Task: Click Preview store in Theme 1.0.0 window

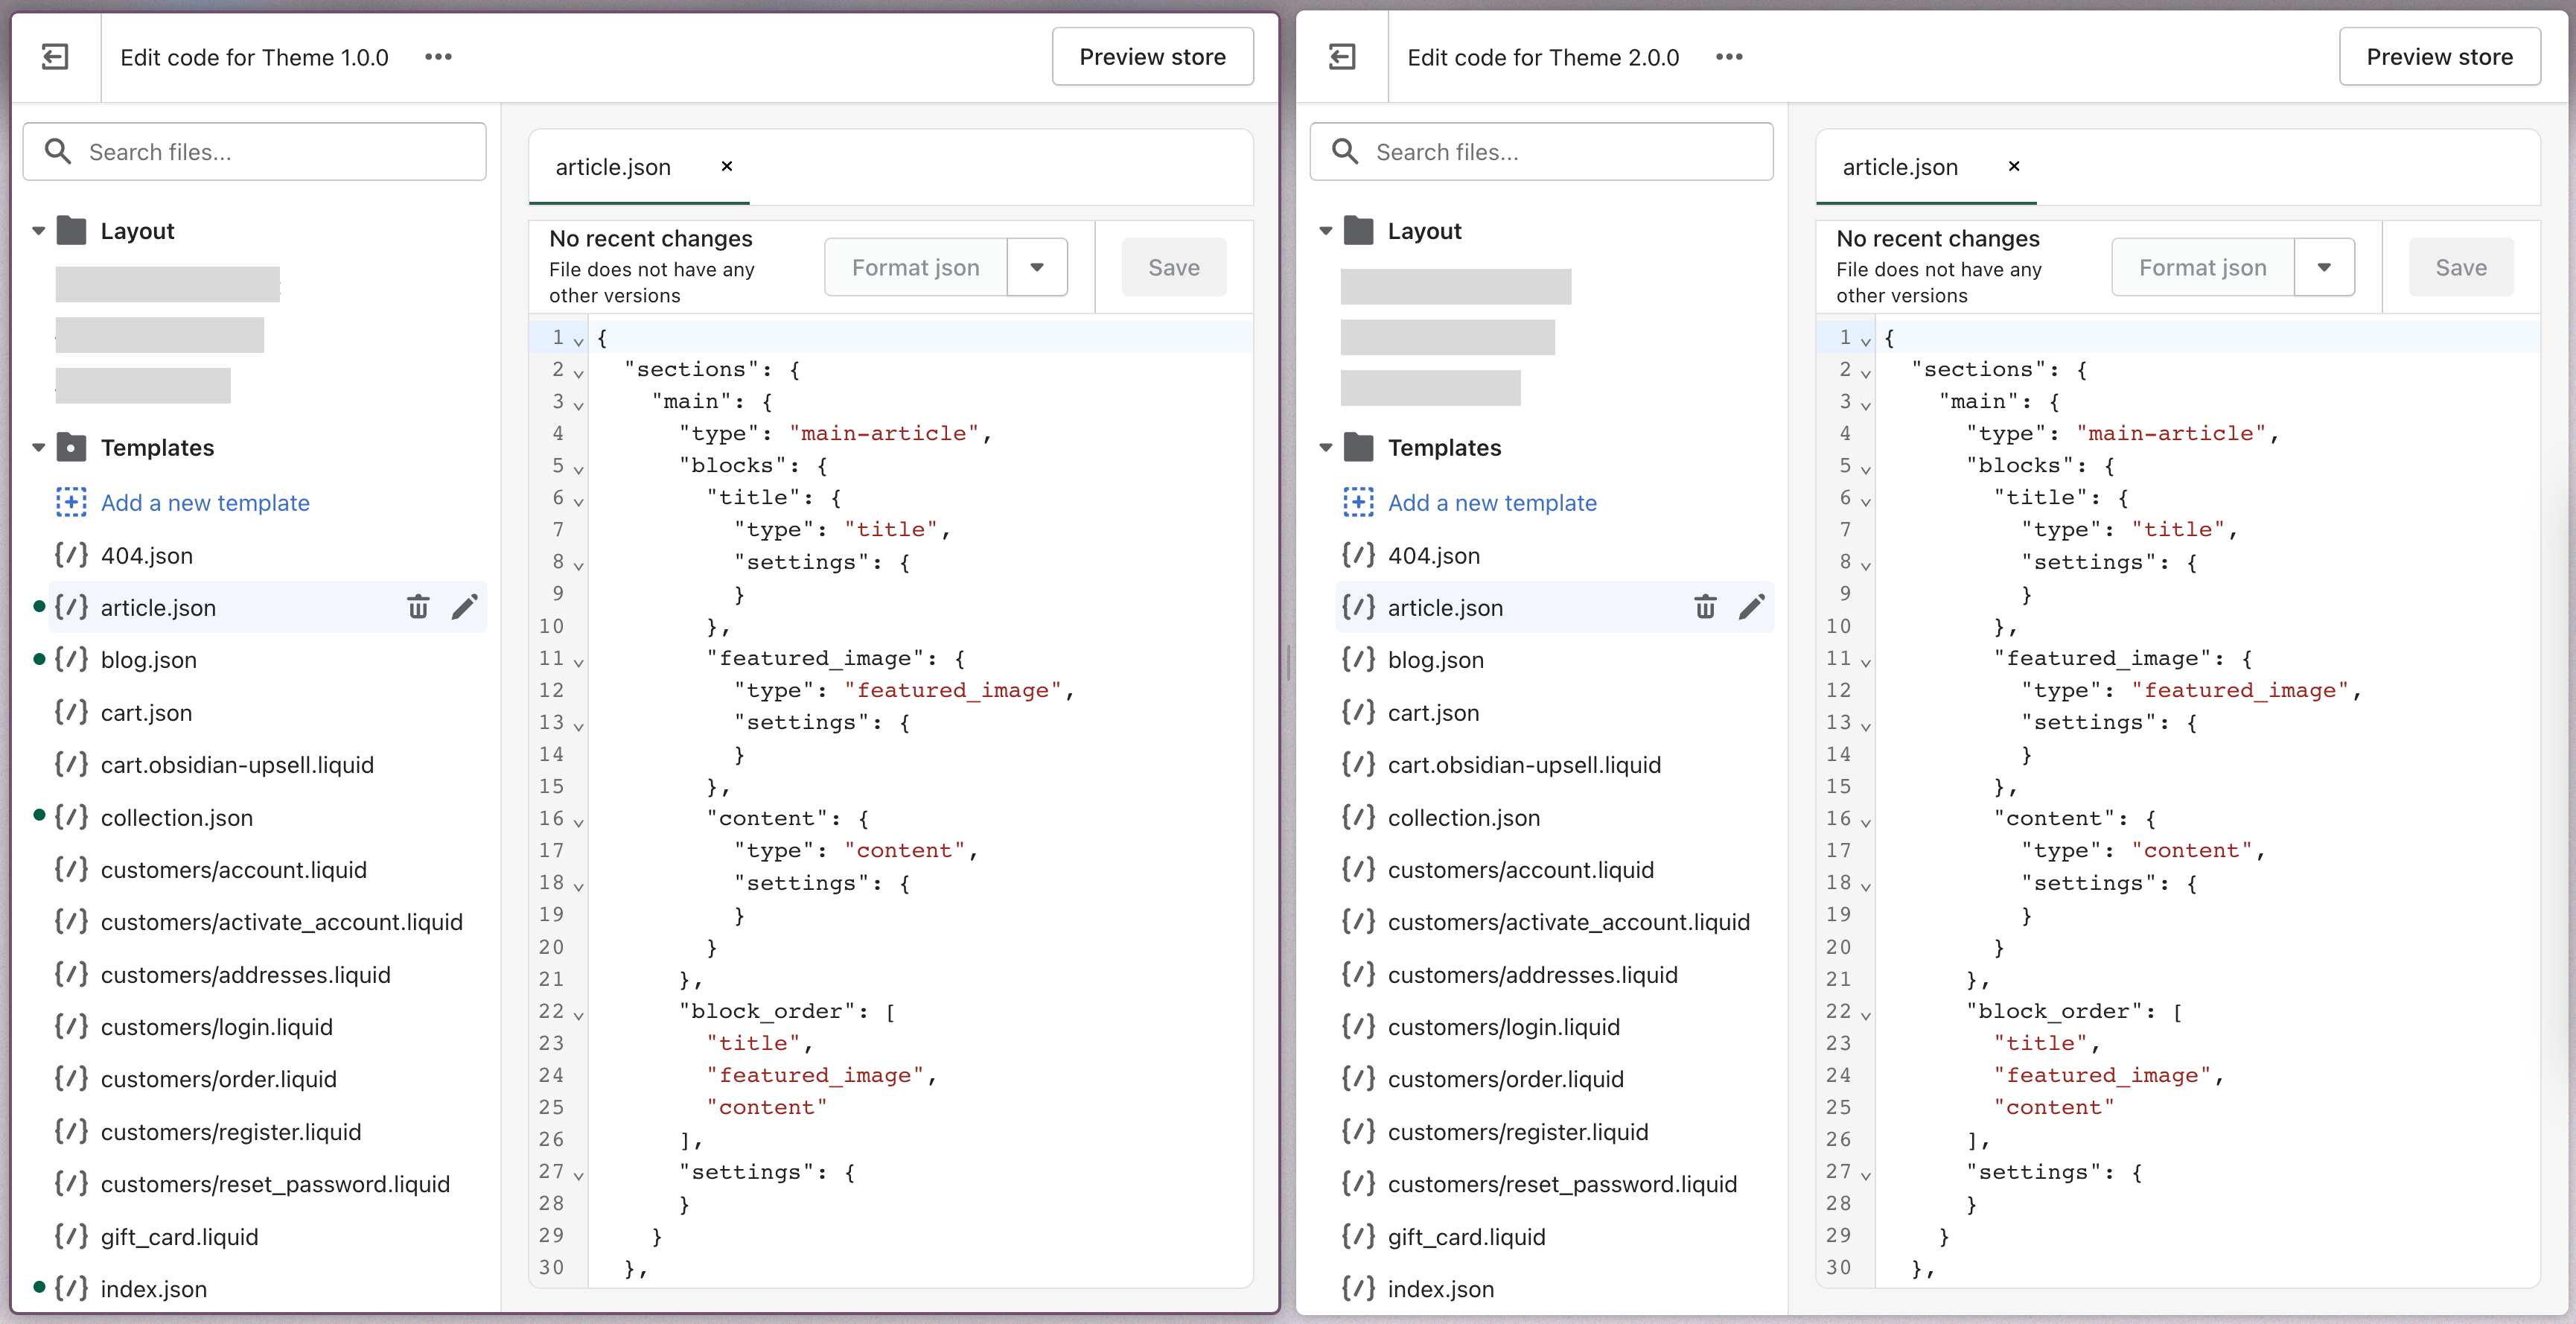Action: point(1152,57)
